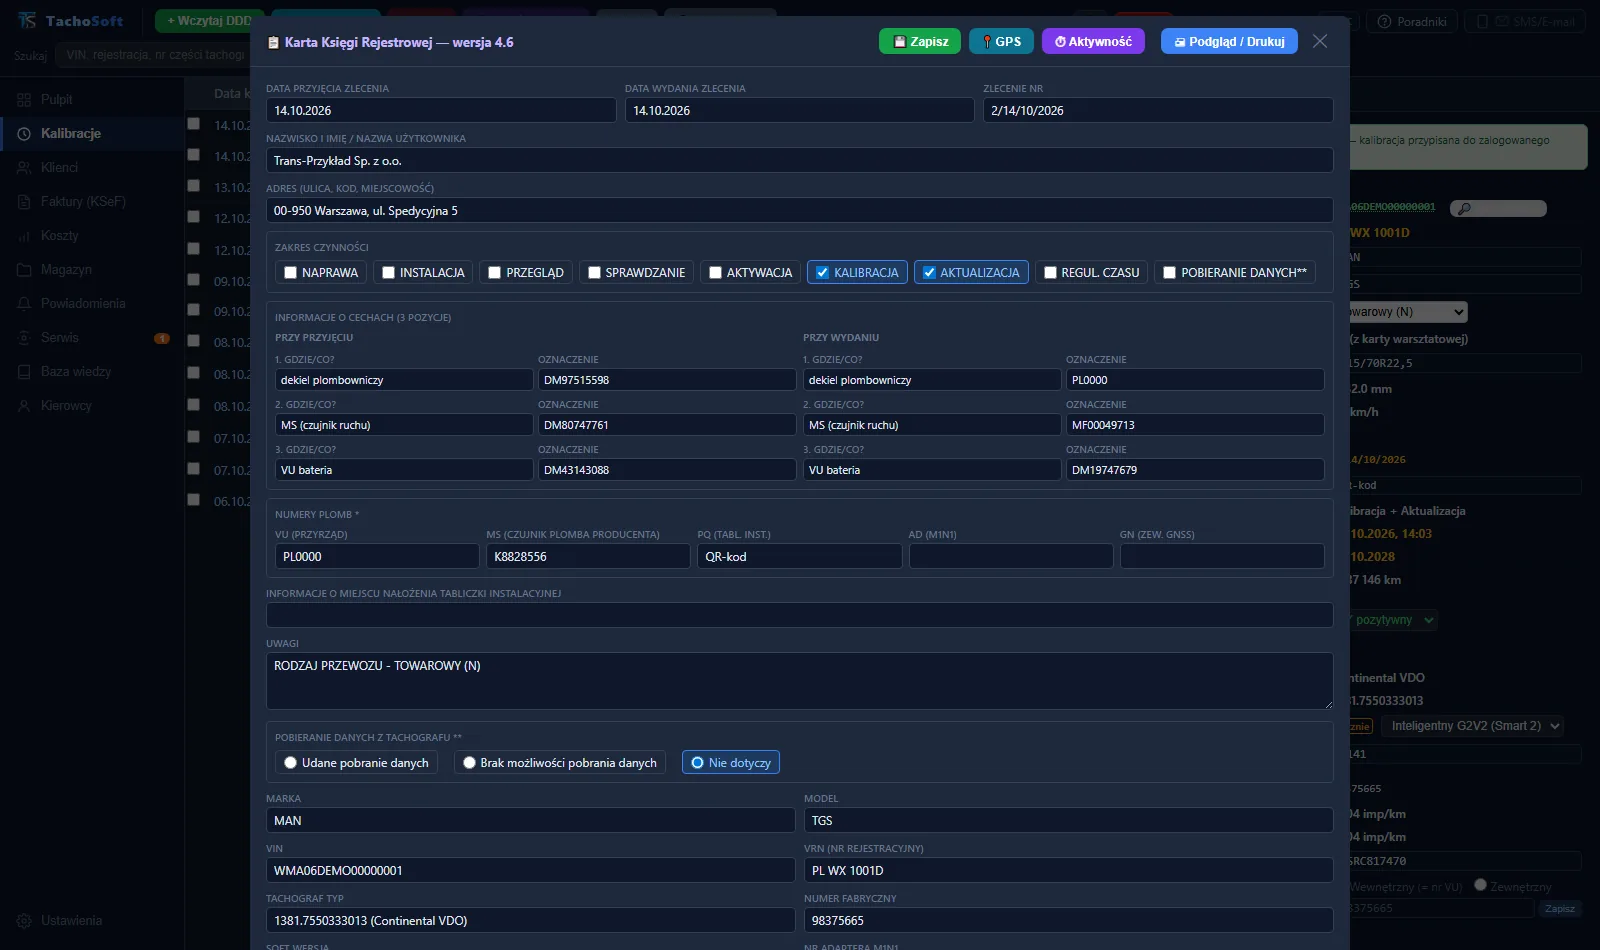Click the empty GN (zew. GNSS) field
Viewport: 1600px width, 950px height.
[x=1222, y=556]
